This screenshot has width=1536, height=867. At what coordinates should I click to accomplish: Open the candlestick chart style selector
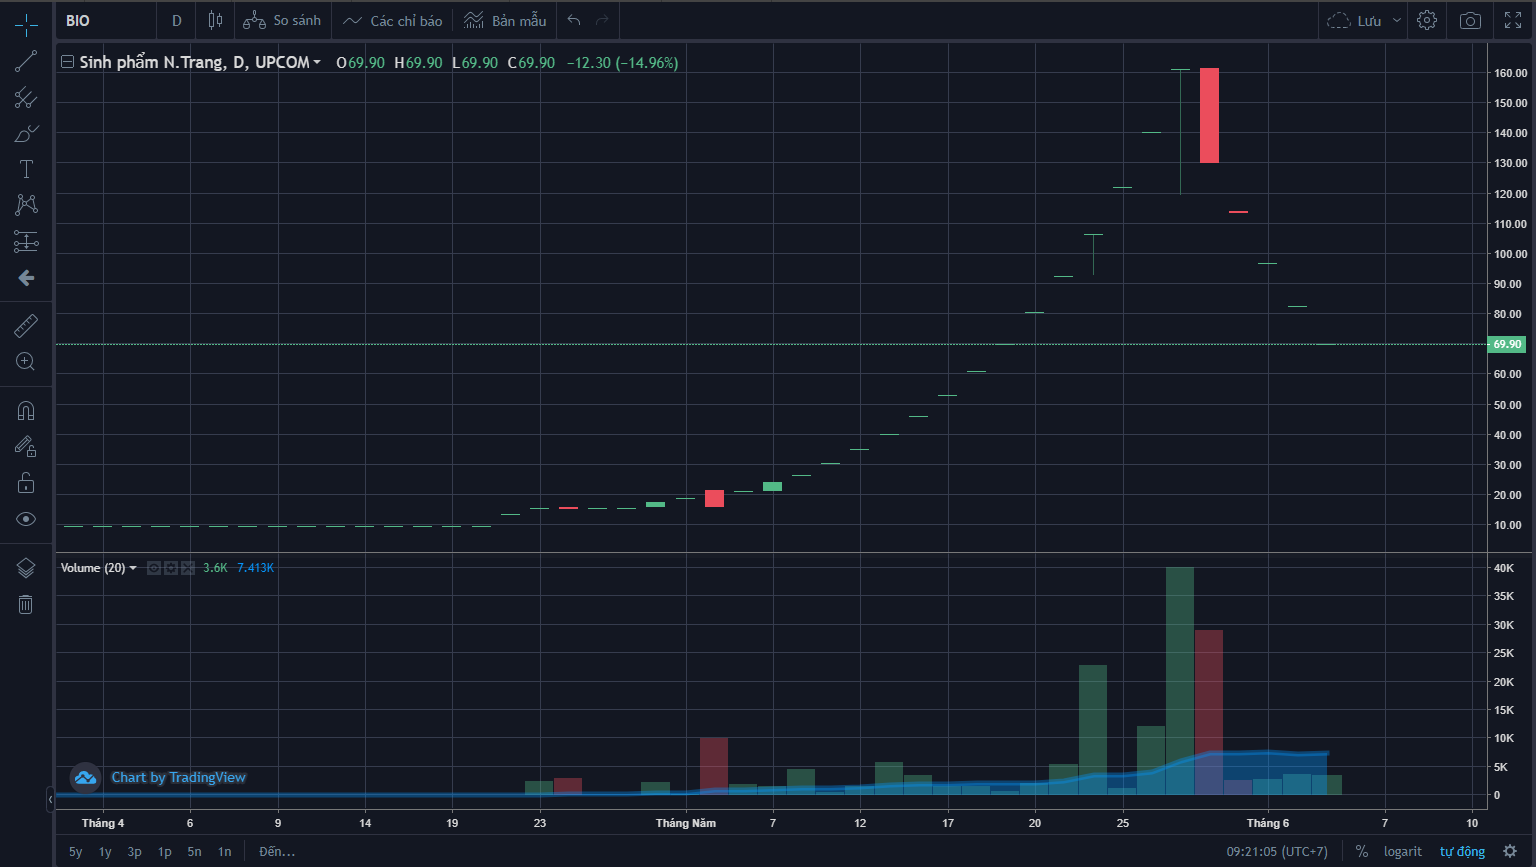215,20
